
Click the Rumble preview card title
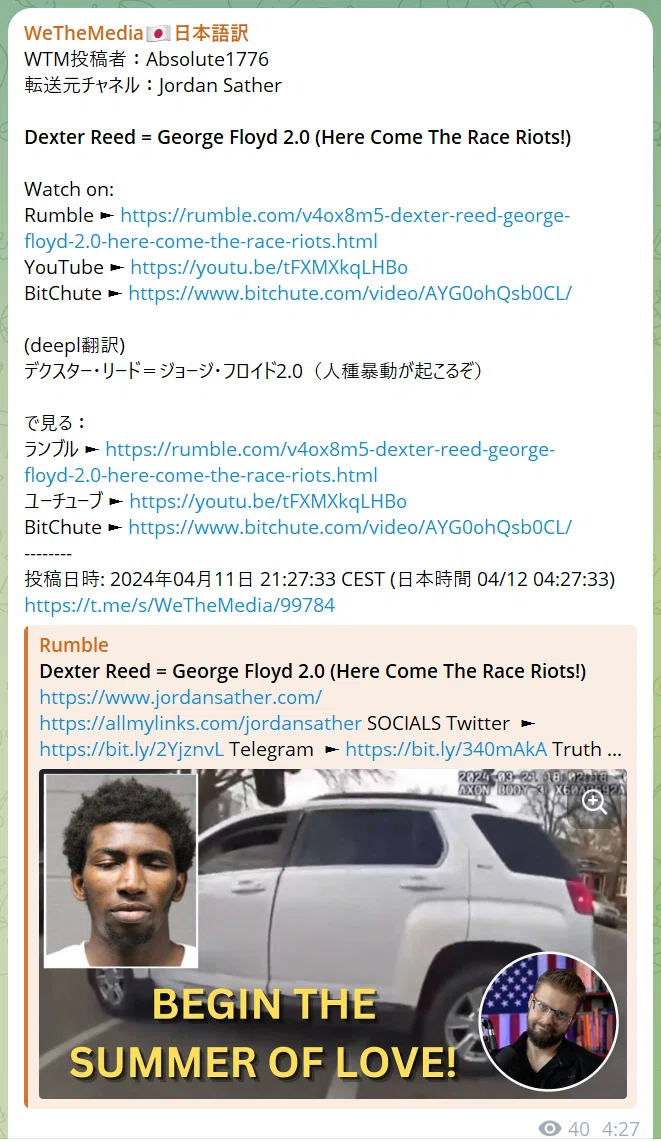(x=74, y=645)
